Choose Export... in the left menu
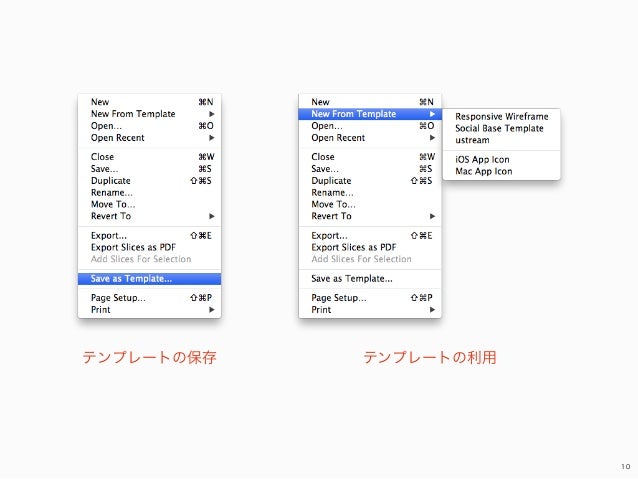 [149, 236]
